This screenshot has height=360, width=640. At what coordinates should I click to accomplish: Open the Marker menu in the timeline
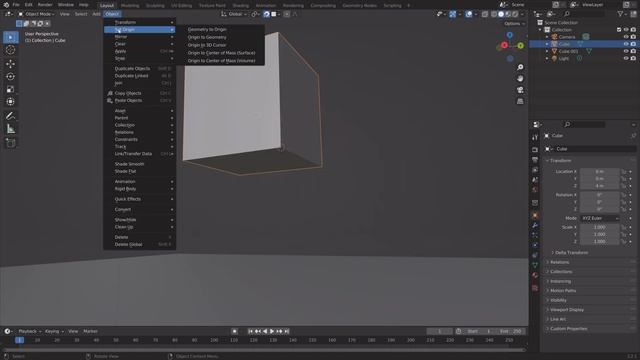point(91,331)
